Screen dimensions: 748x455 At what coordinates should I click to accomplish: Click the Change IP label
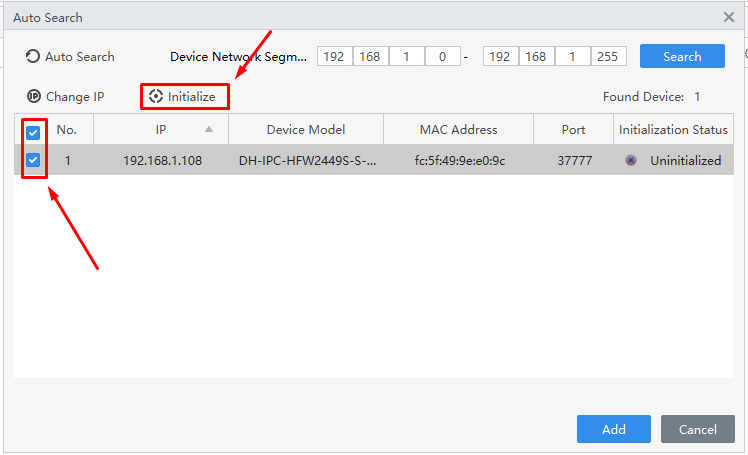pos(75,96)
